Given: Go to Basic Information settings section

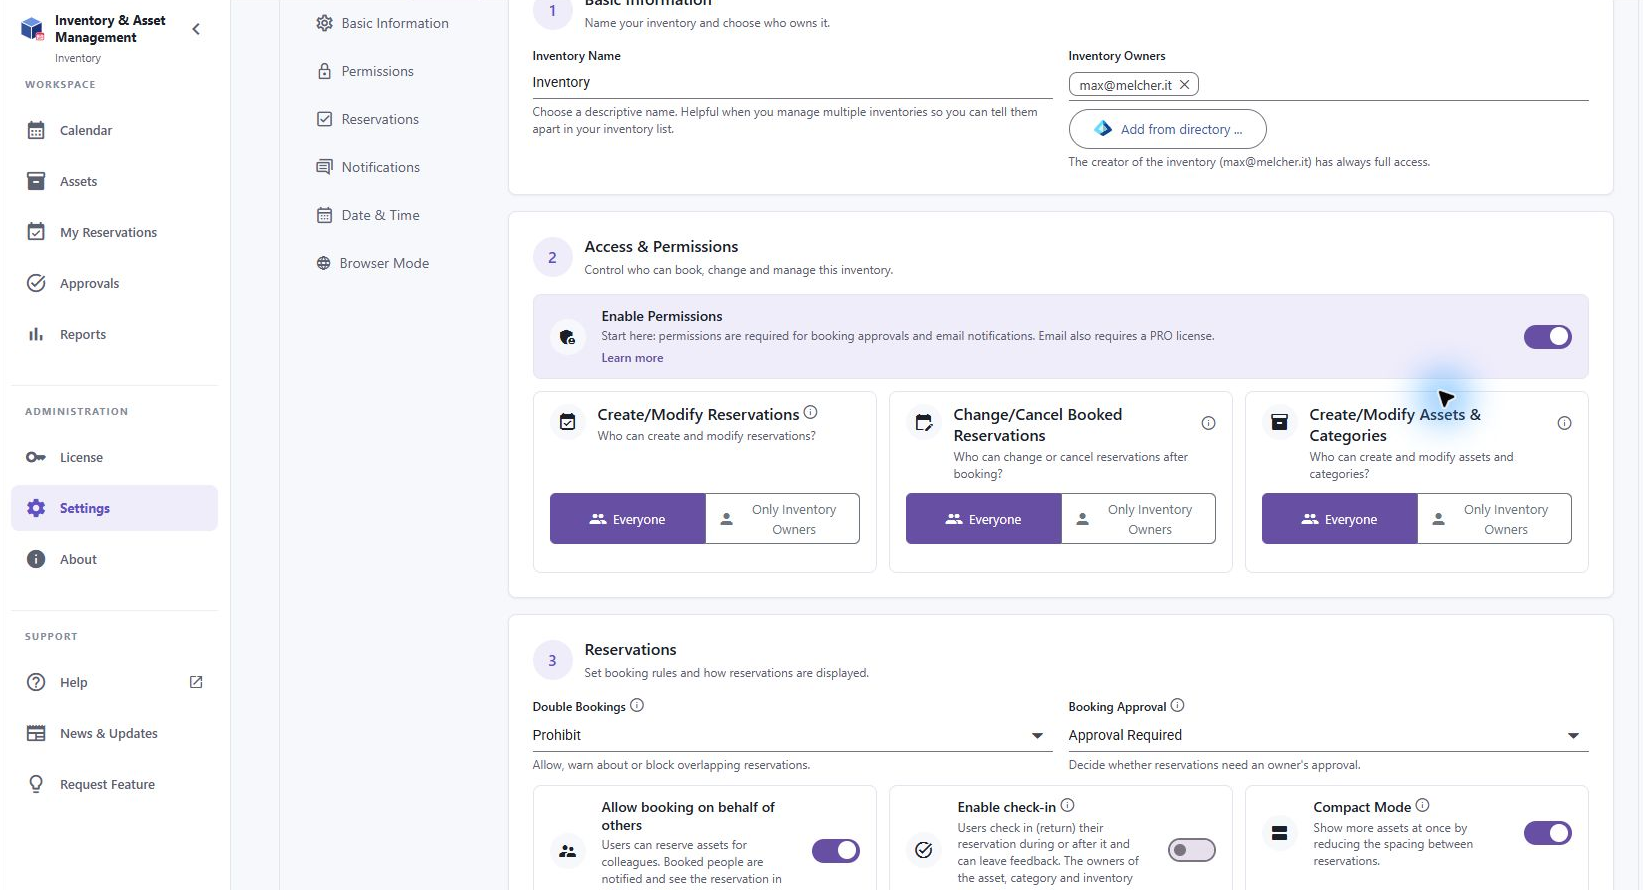Looking at the screenshot, I should point(383,23).
